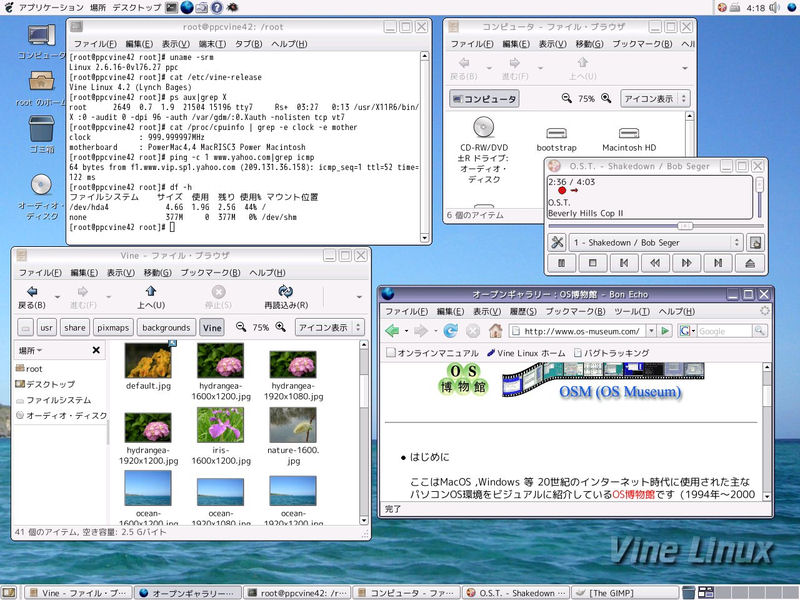Open アプリケーション menu in top panel
The image size is (800, 600).
pos(51,8)
